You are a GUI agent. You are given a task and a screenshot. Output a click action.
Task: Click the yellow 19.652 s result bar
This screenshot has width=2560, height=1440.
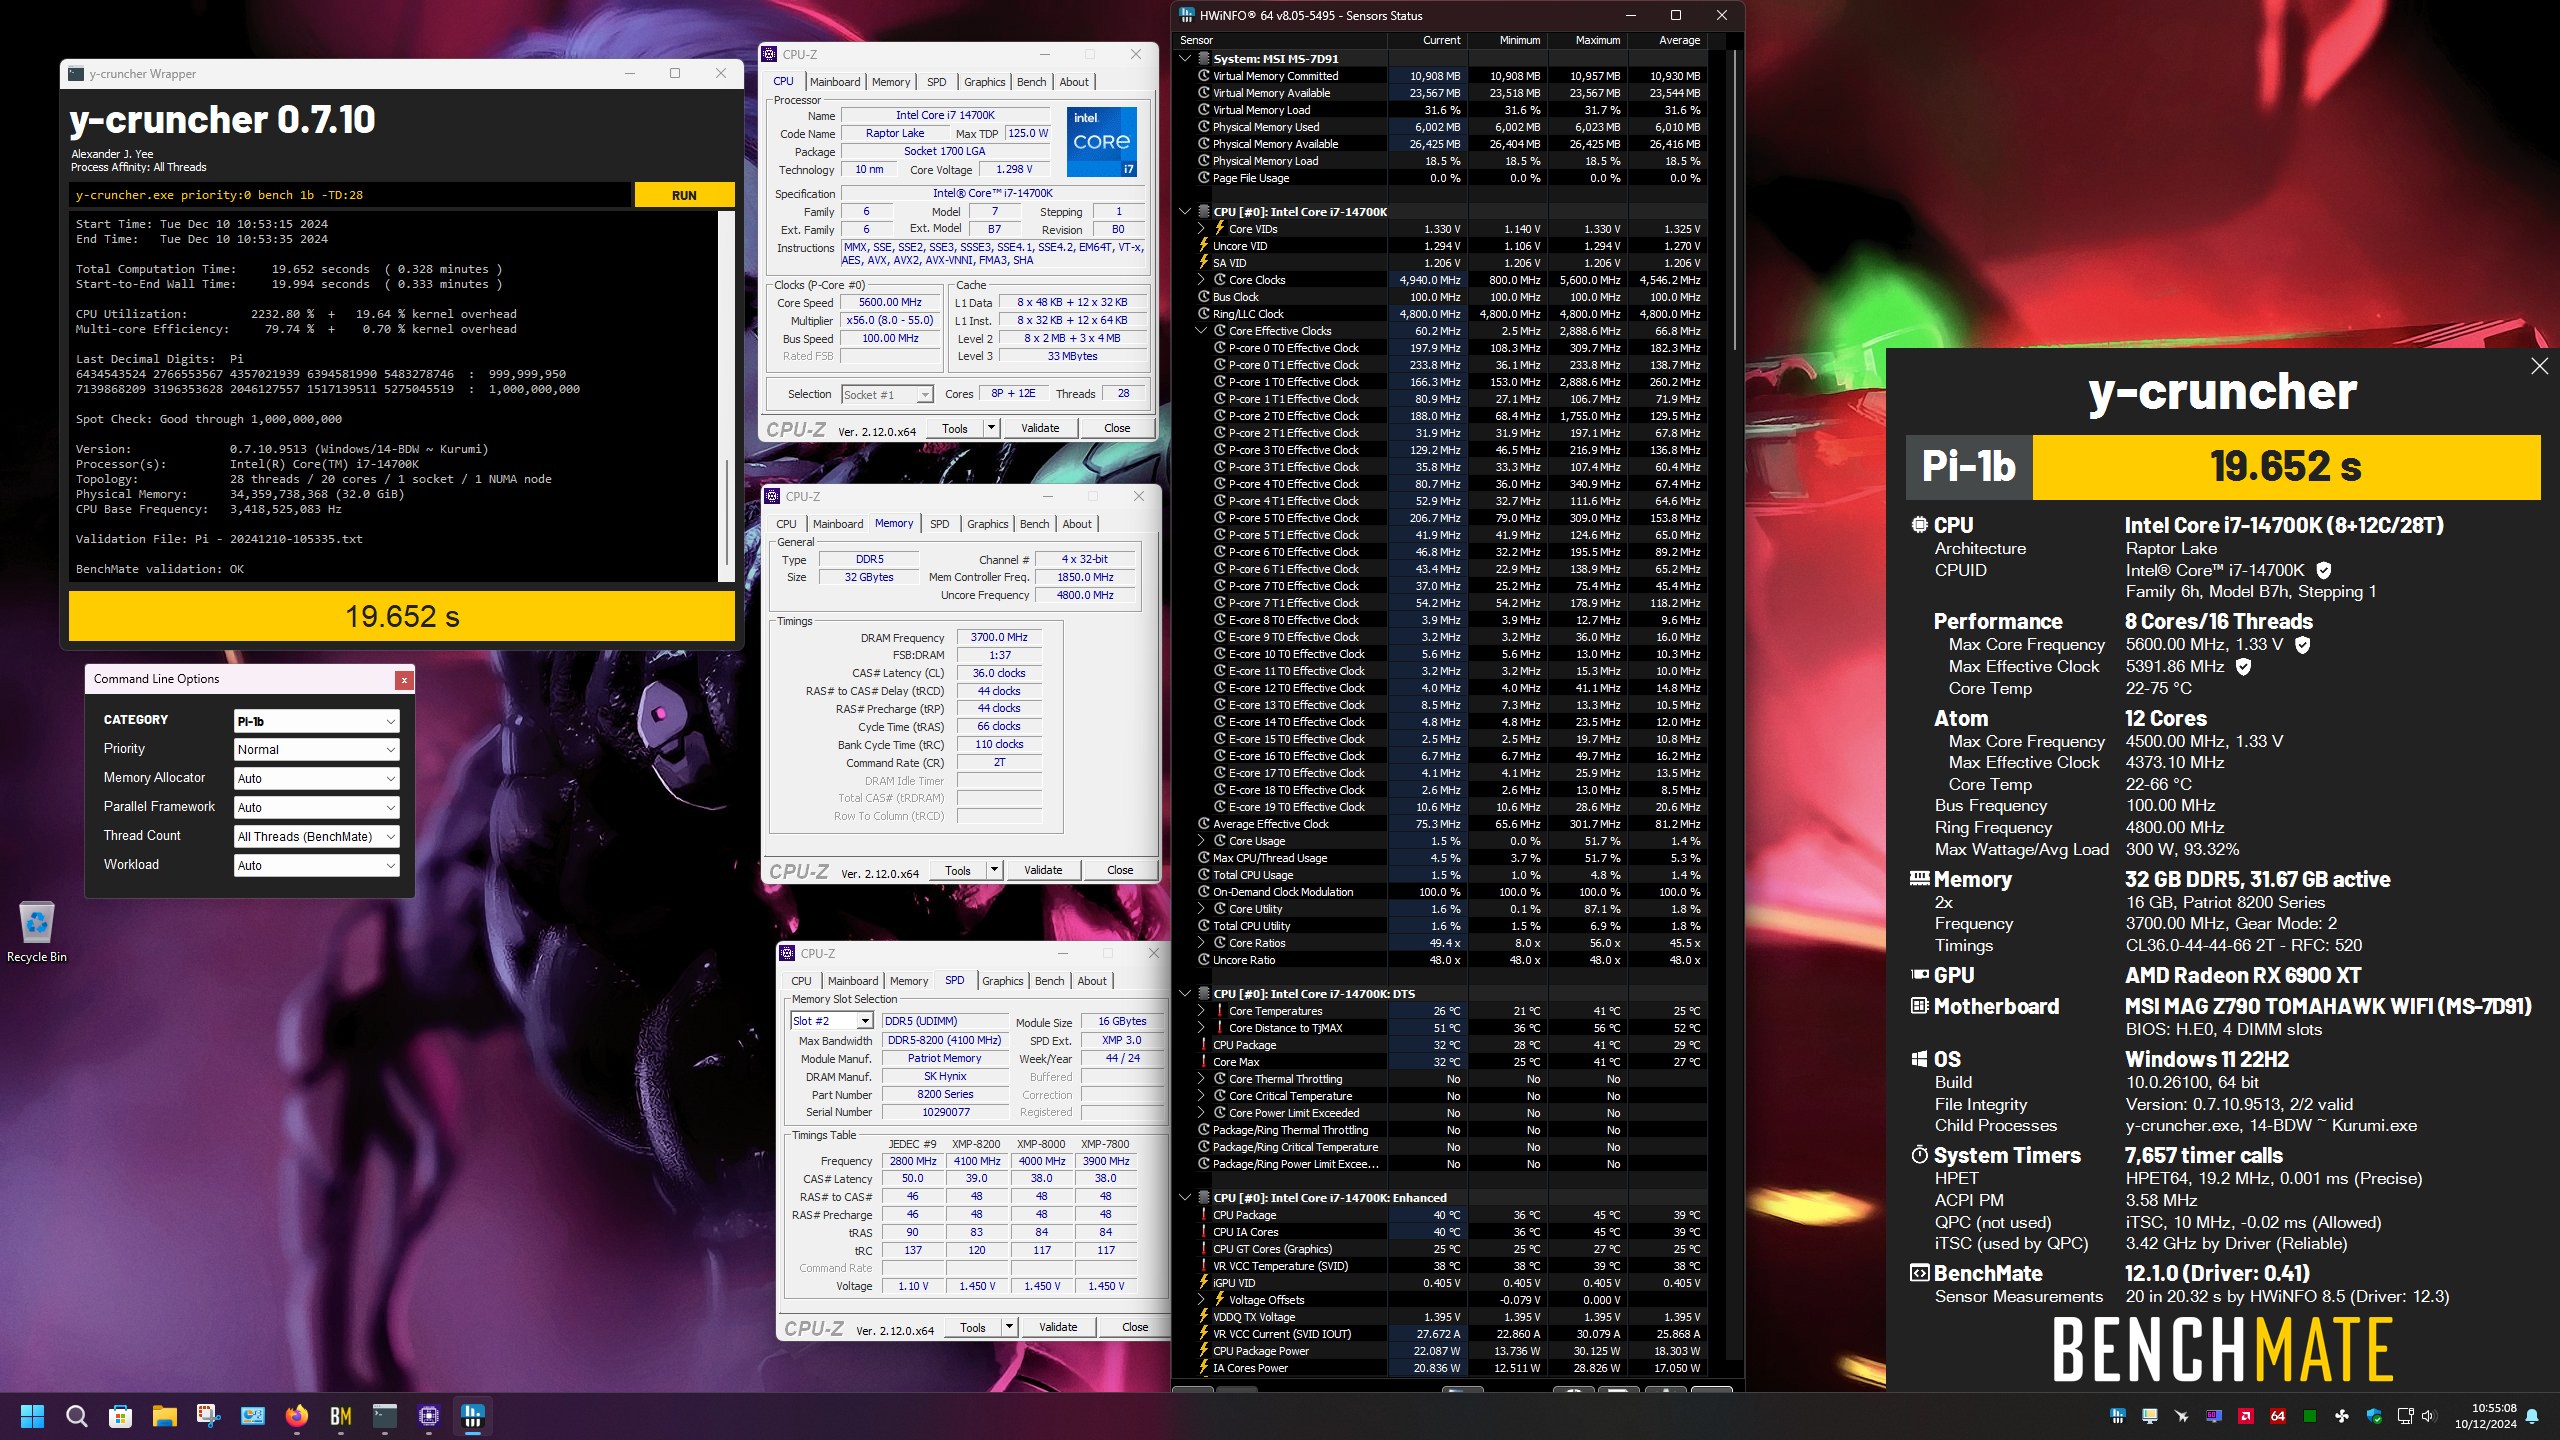click(x=402, y=616)
